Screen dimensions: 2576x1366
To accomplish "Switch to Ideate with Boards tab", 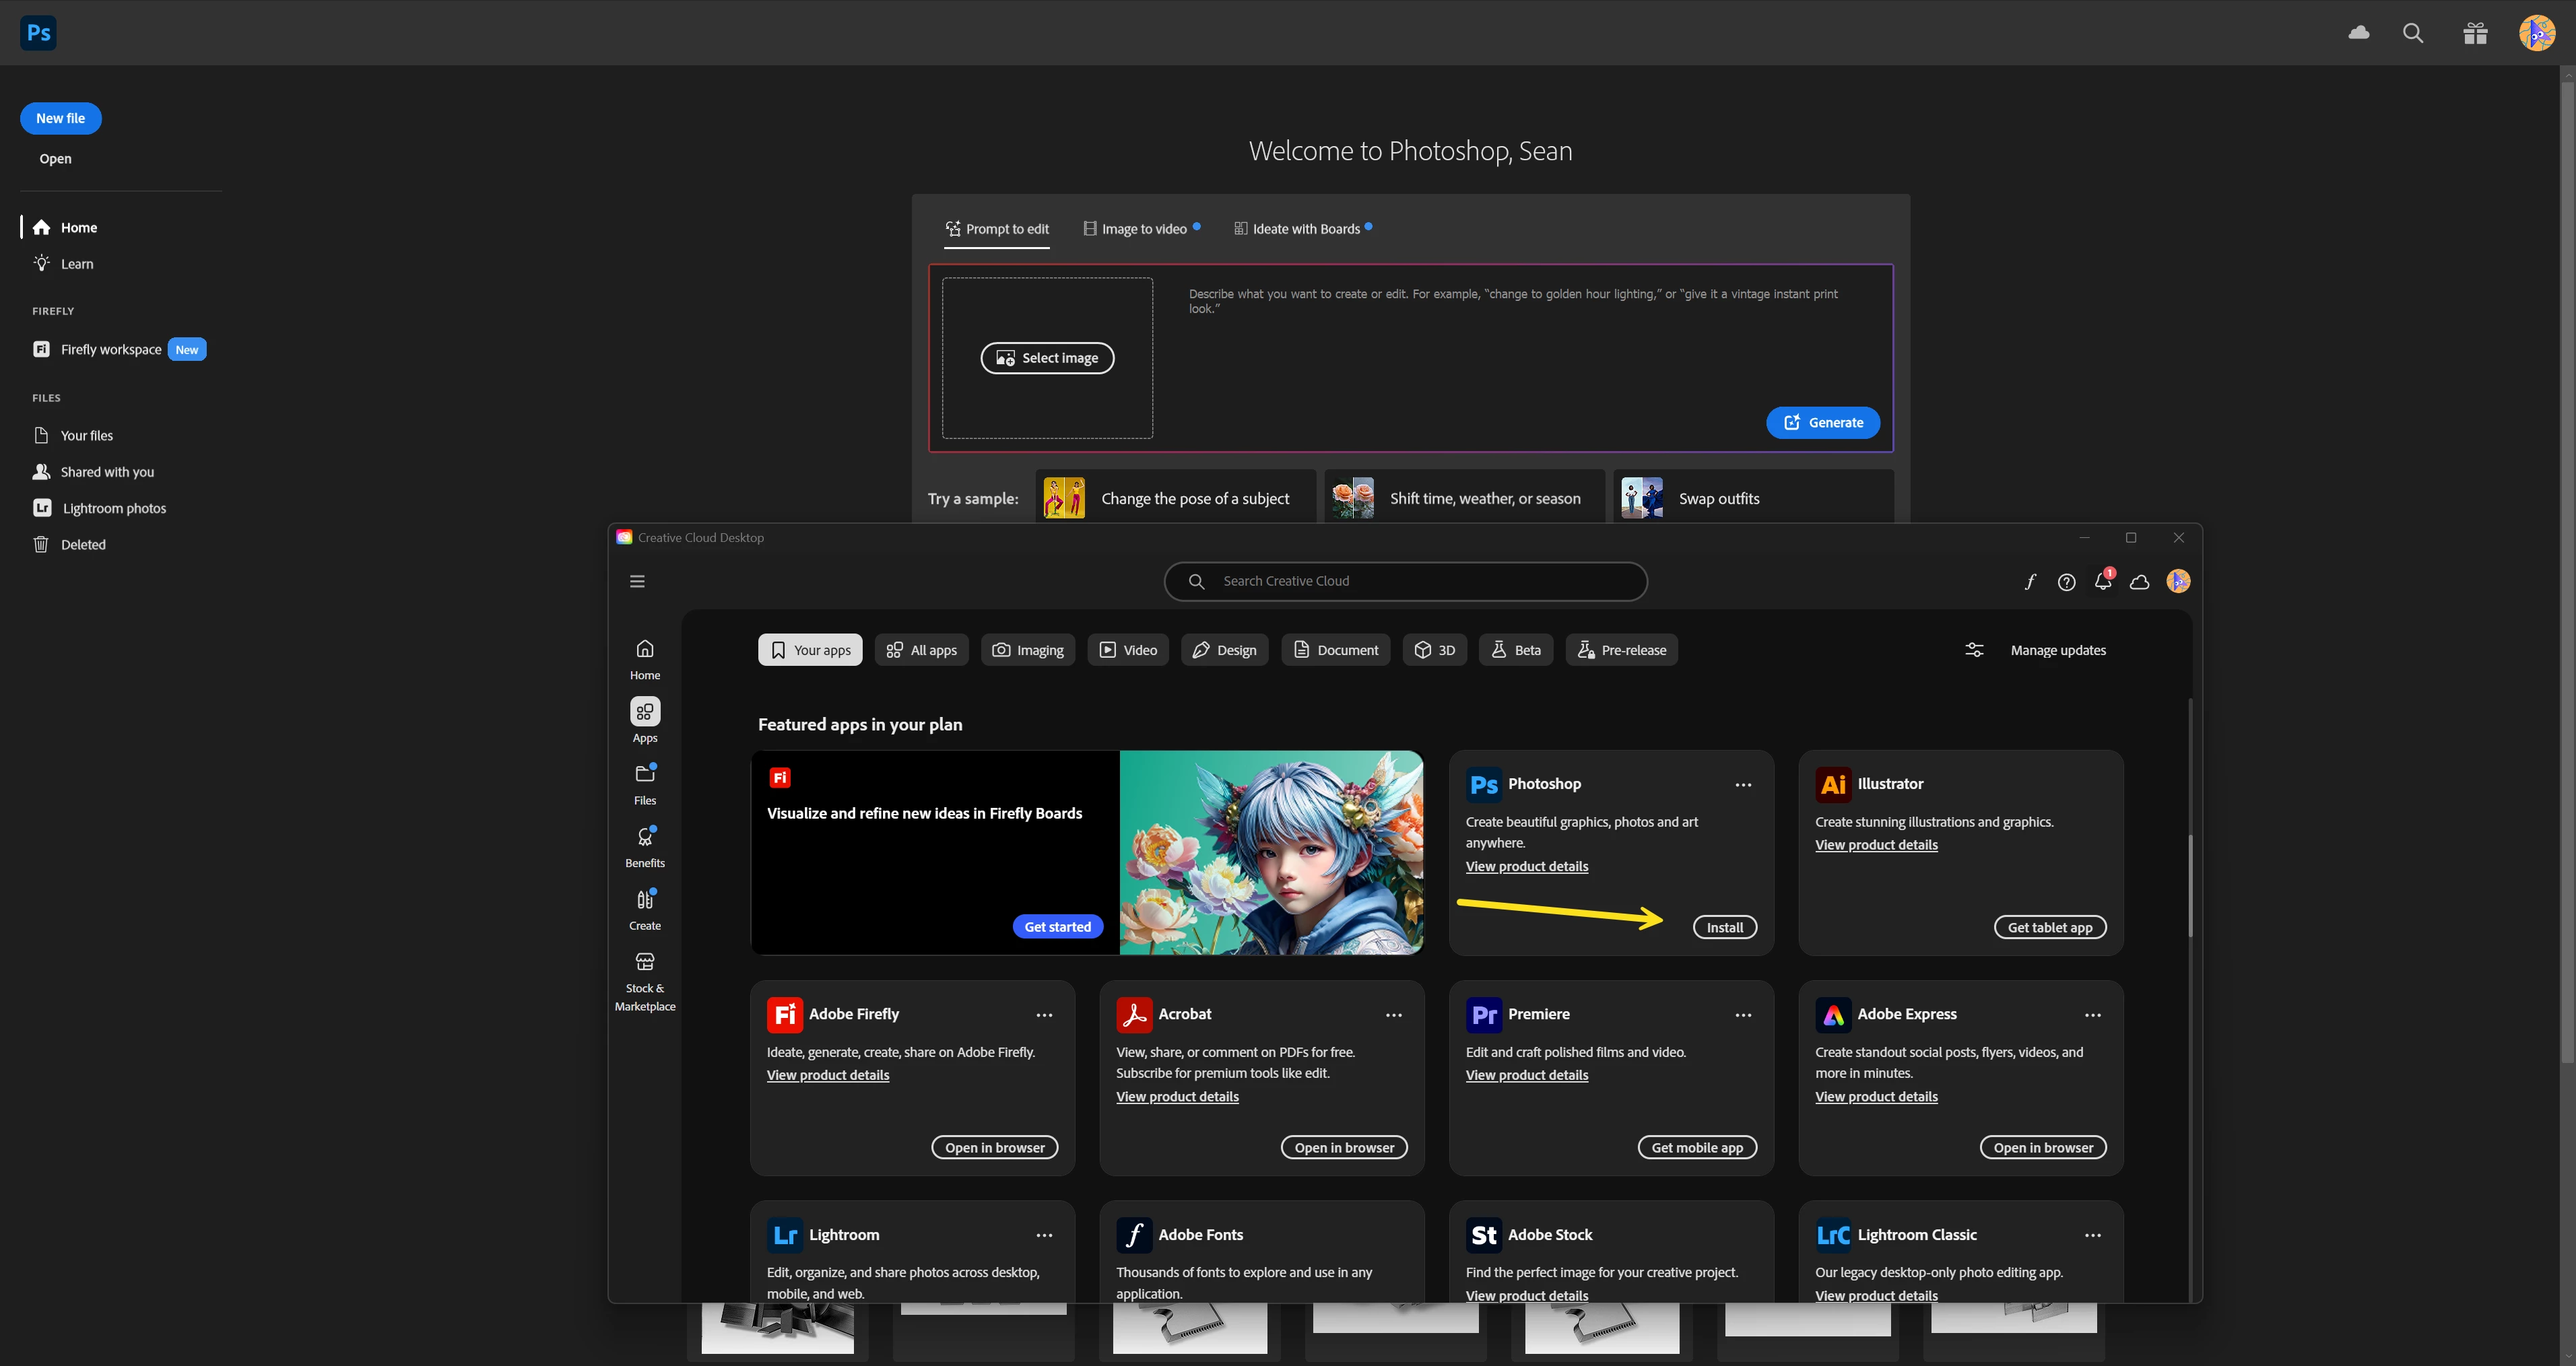I will [x=1303, y=229].
